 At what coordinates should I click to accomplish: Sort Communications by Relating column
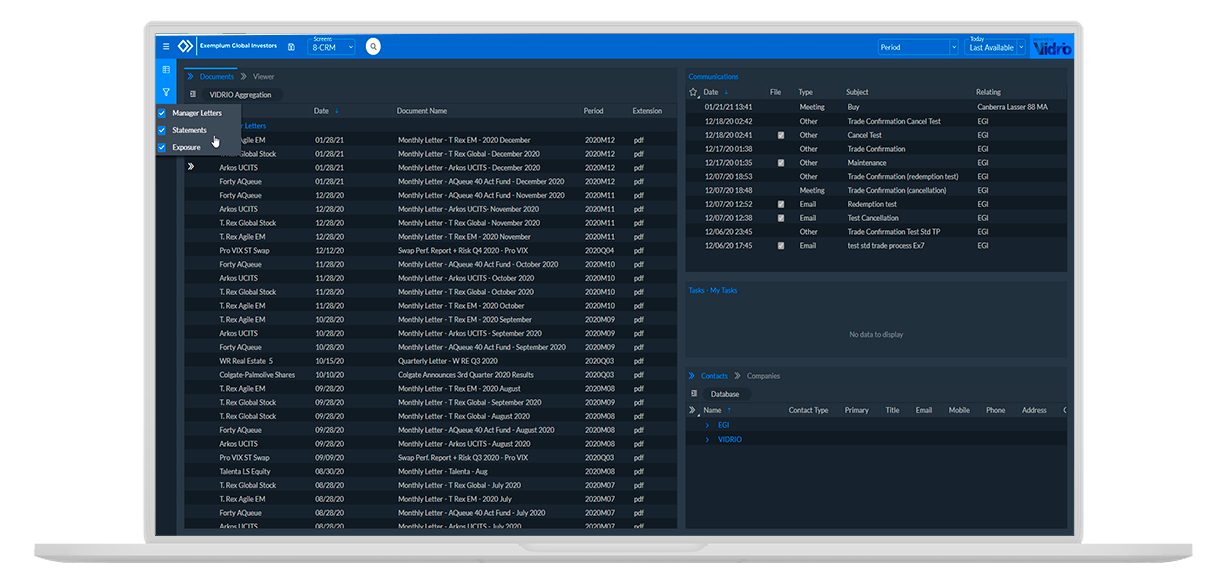tap(988, 92)
